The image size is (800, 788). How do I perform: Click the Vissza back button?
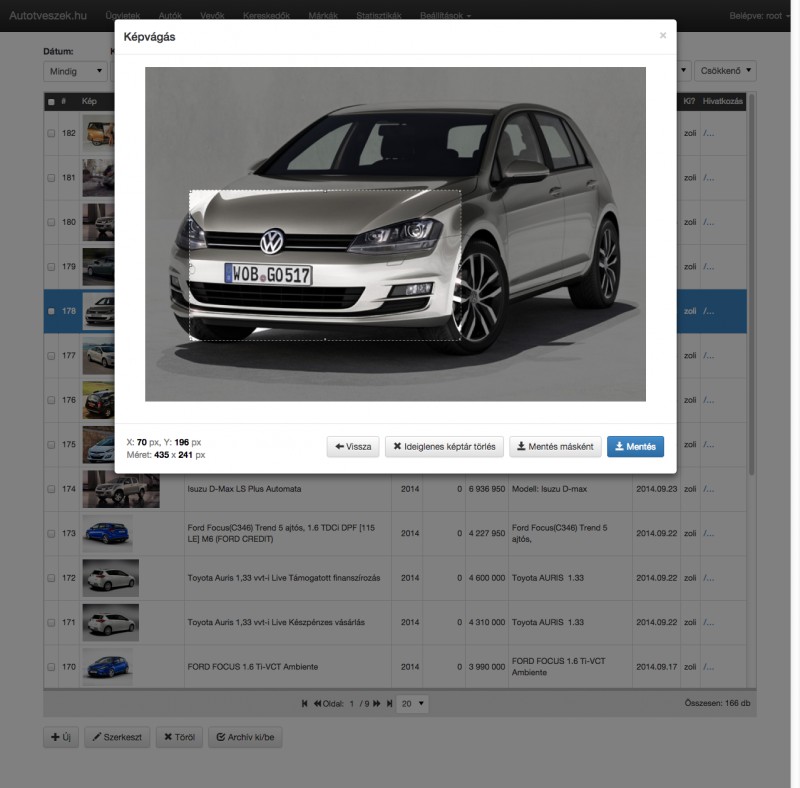tap(353, 447)
